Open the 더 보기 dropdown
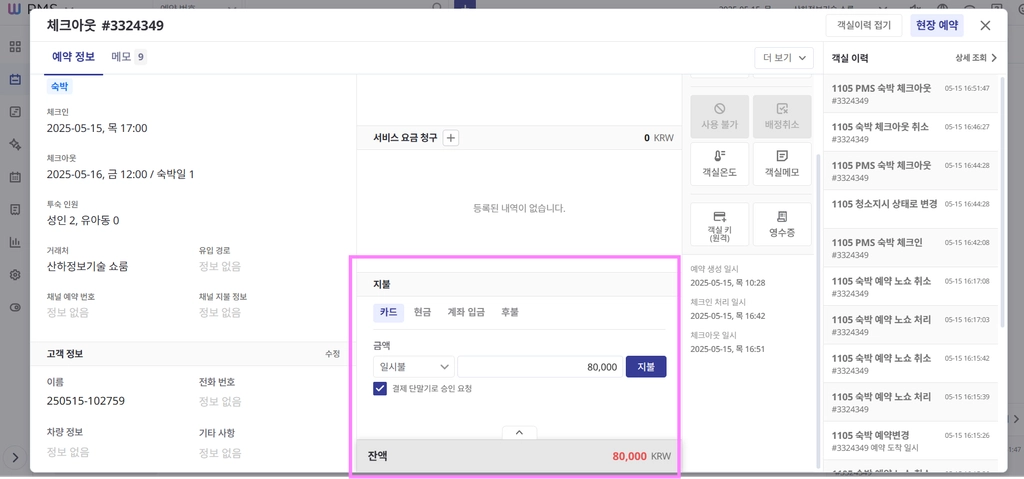This screenshot has height=479, width=1024. pos(784,58)
